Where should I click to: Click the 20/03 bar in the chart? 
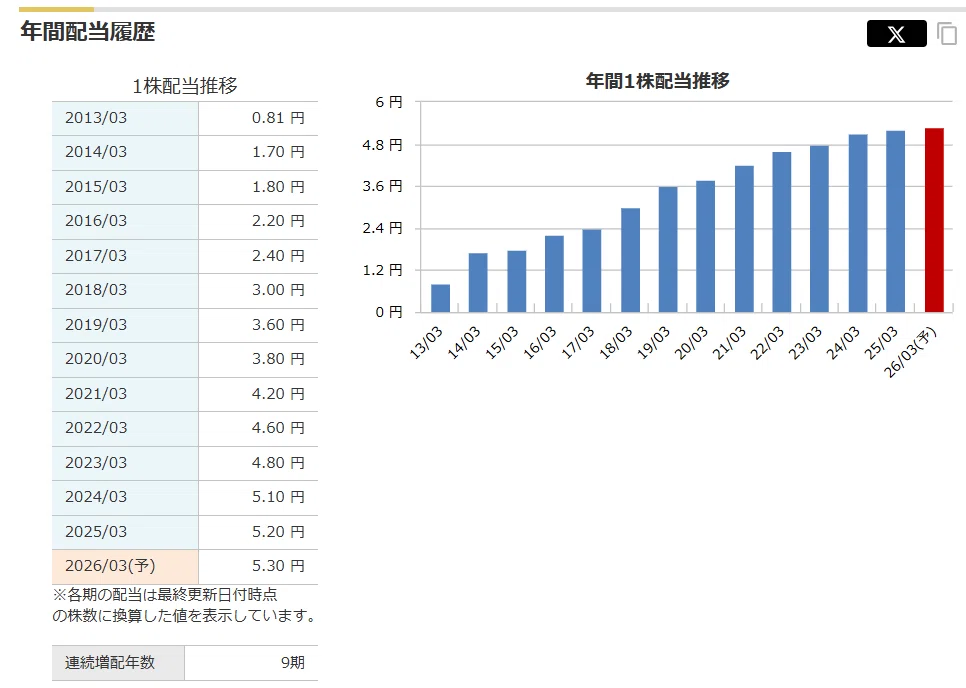tap(705, 246)
